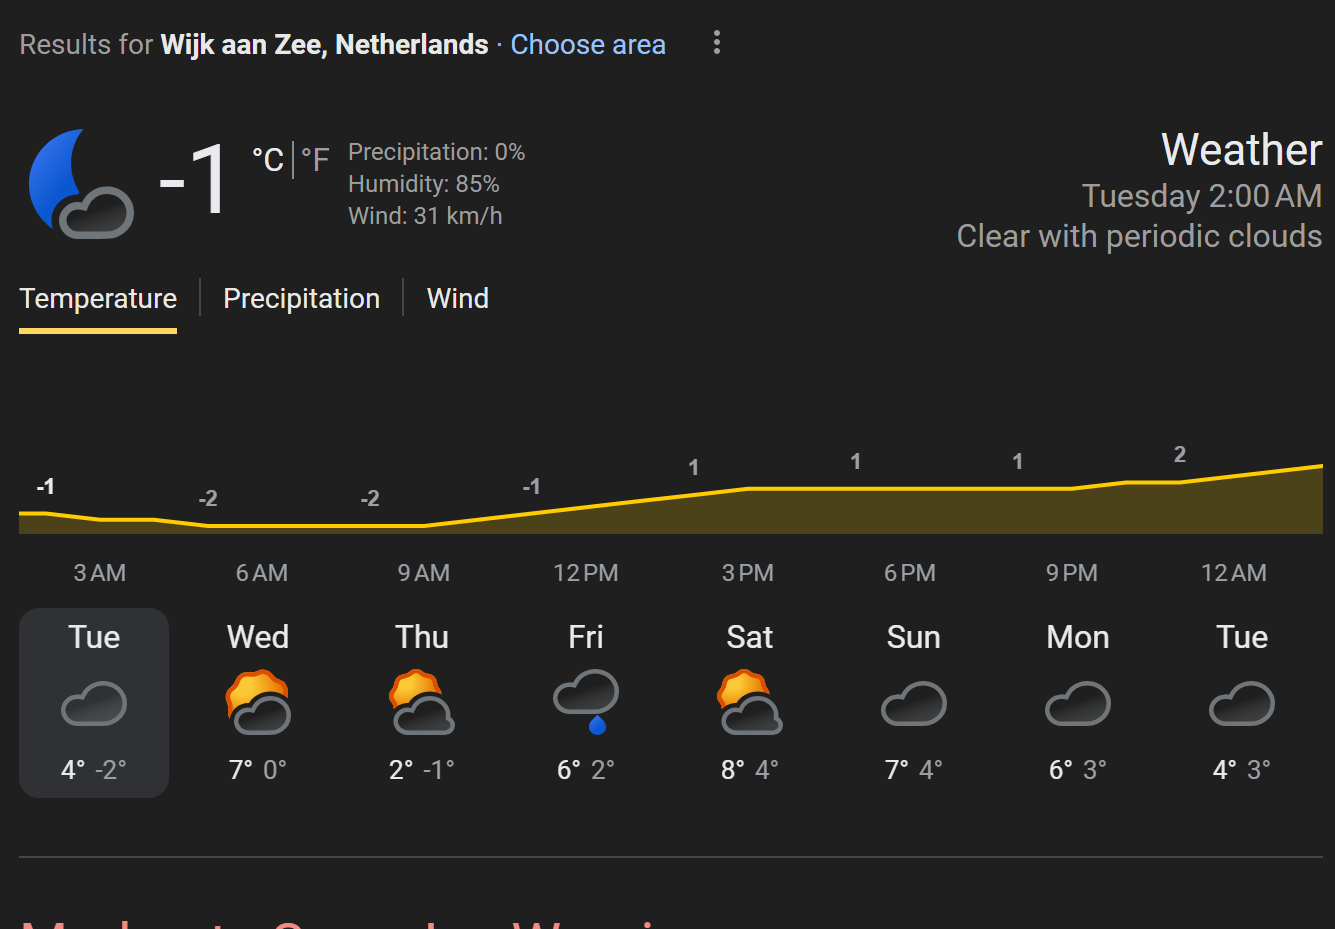Screen dimensions: 1335x929
Task: Click Wednesday's partly sunny icon
Action: click(258, 703)
